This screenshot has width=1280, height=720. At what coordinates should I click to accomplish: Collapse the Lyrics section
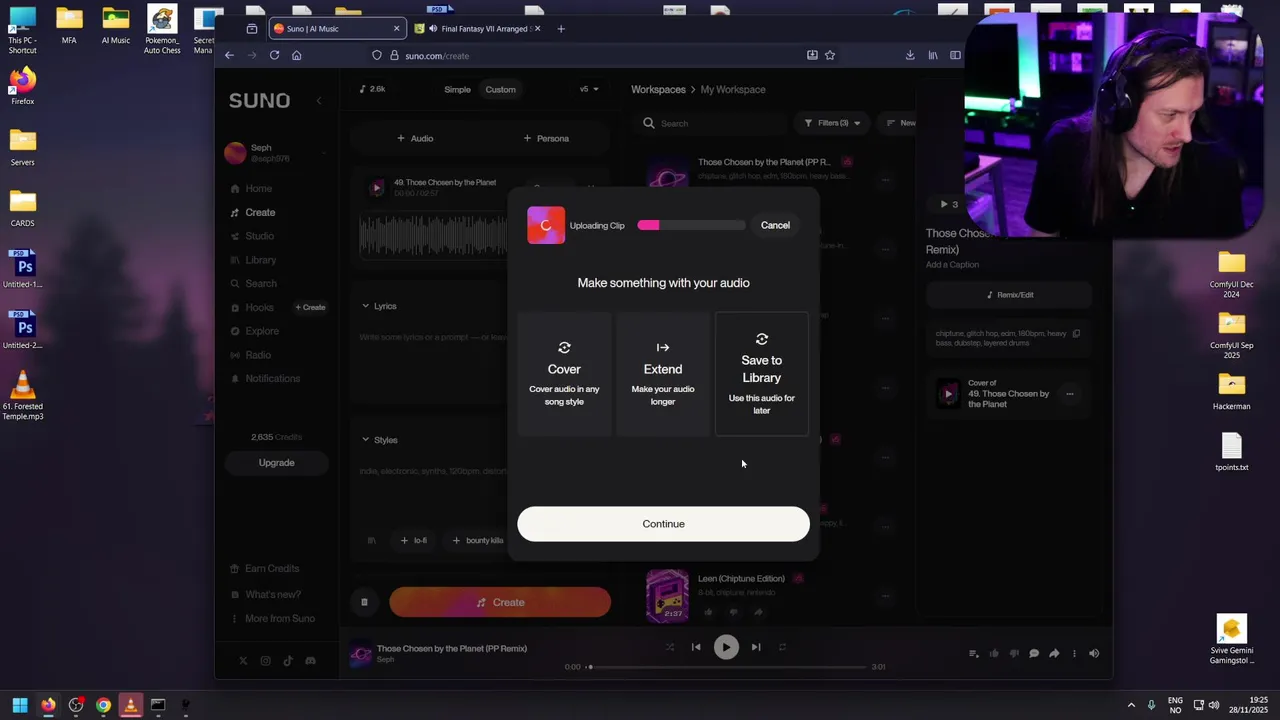(379, 306)
